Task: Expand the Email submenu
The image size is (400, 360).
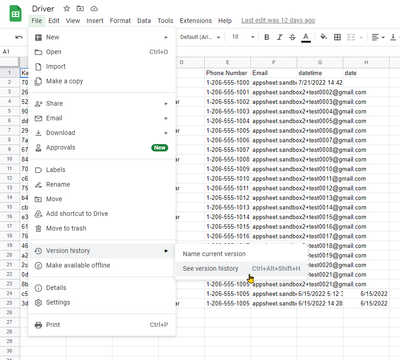Action: [102, 118]
